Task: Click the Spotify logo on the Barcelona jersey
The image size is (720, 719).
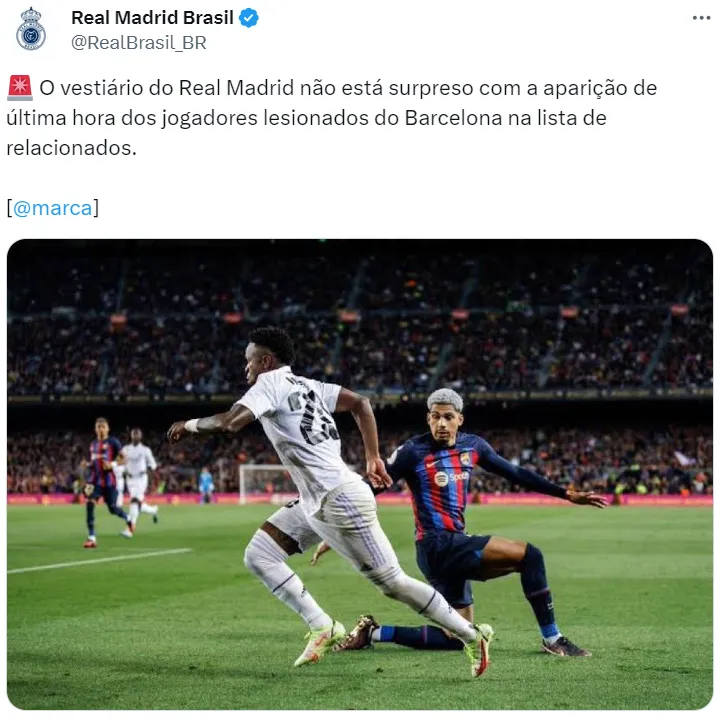Action: click(441, 479)
